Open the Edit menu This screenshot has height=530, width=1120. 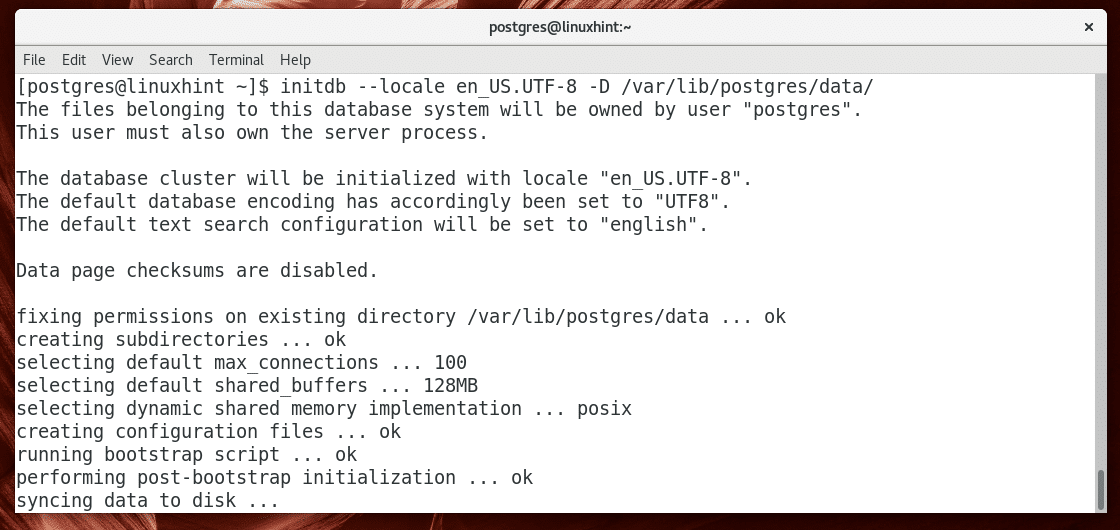point(74,60)
